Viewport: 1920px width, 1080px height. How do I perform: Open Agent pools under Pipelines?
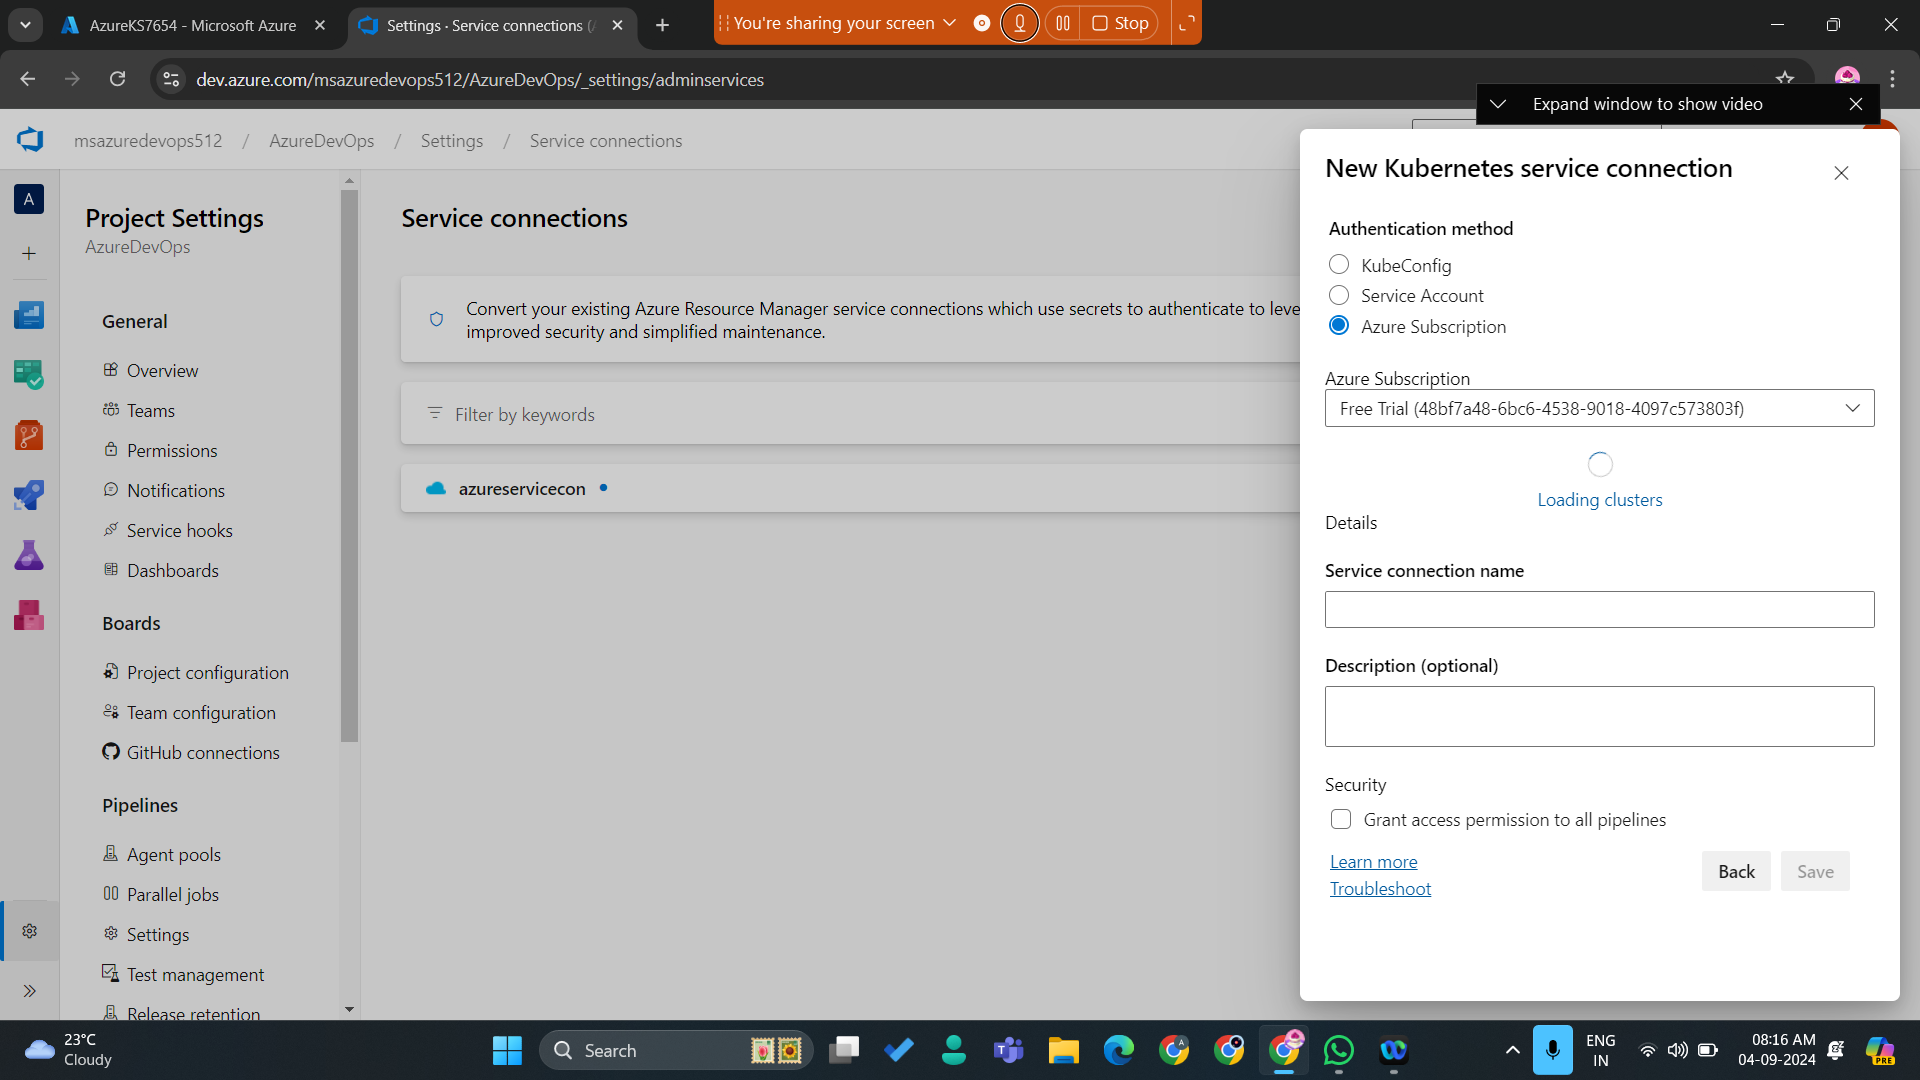click(x=173, y=855)
